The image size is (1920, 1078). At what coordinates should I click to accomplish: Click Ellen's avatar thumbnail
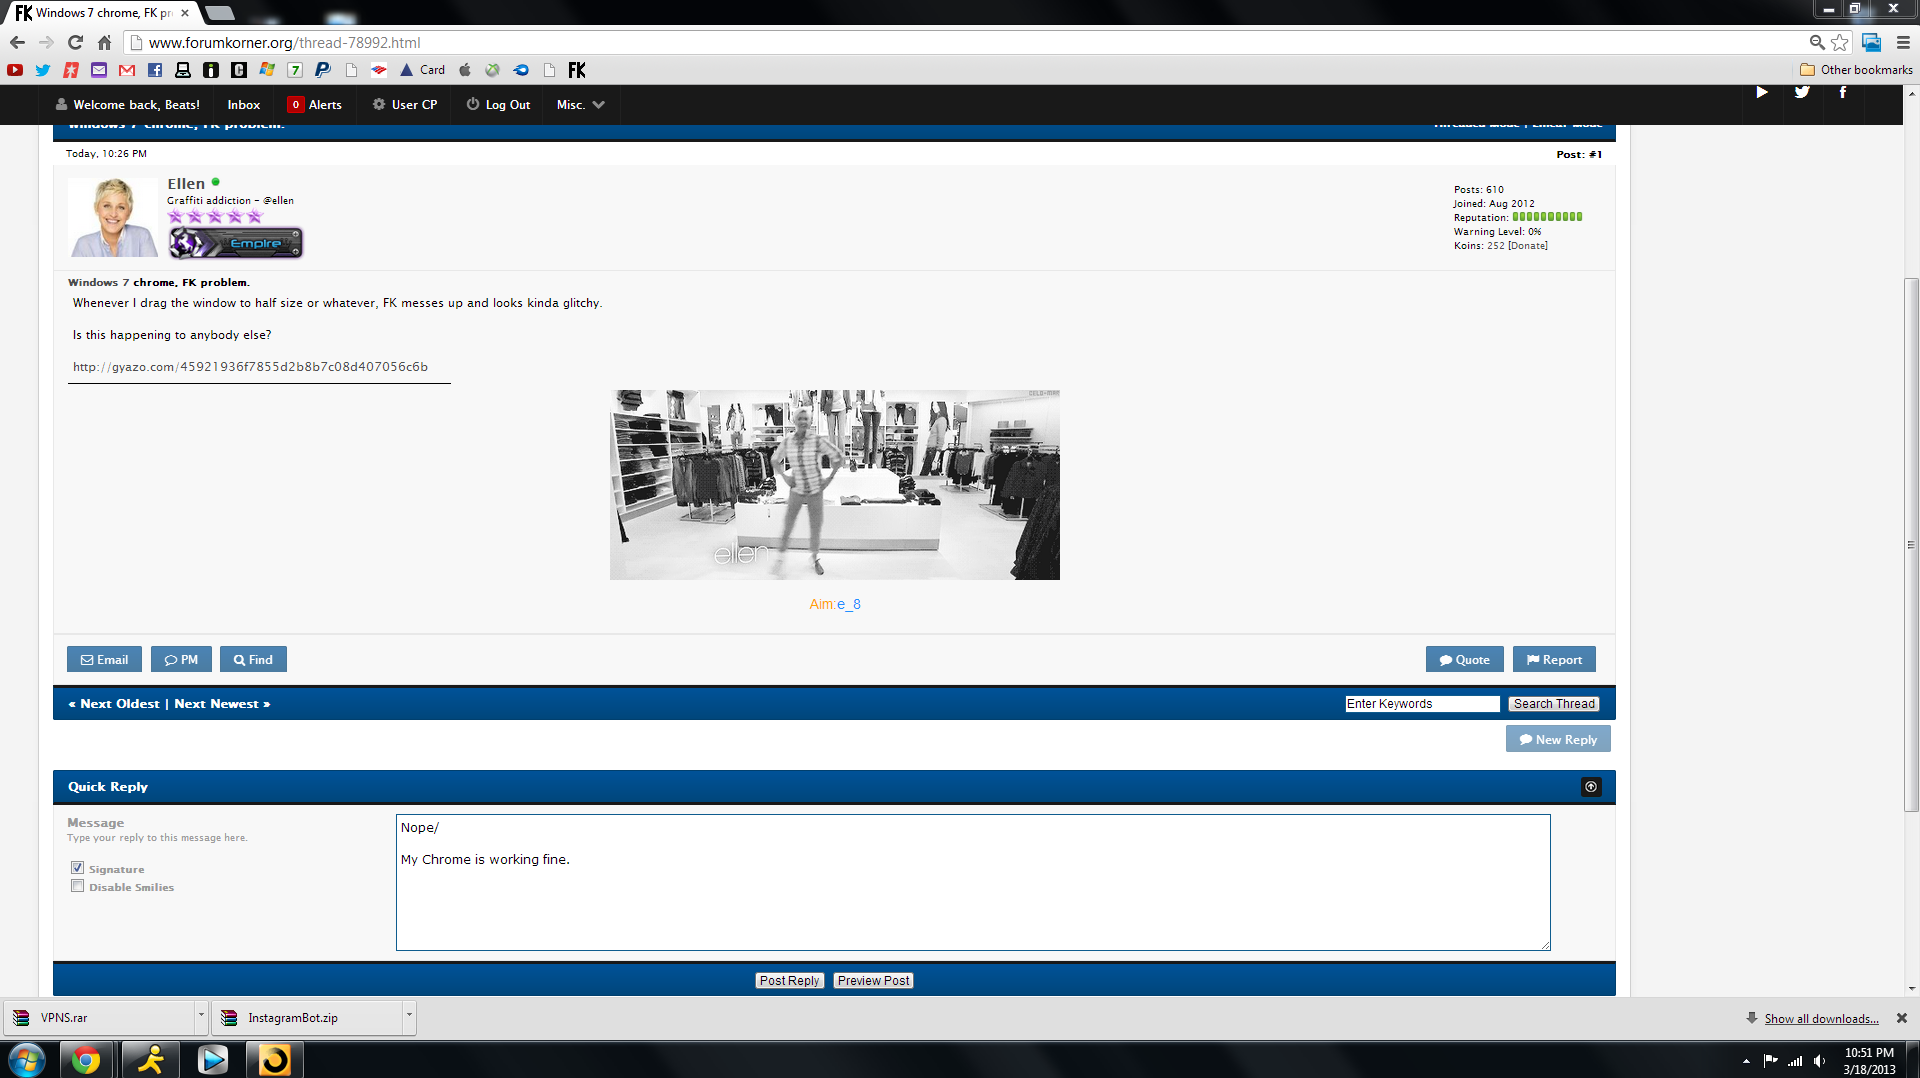[x=113, y=218]
